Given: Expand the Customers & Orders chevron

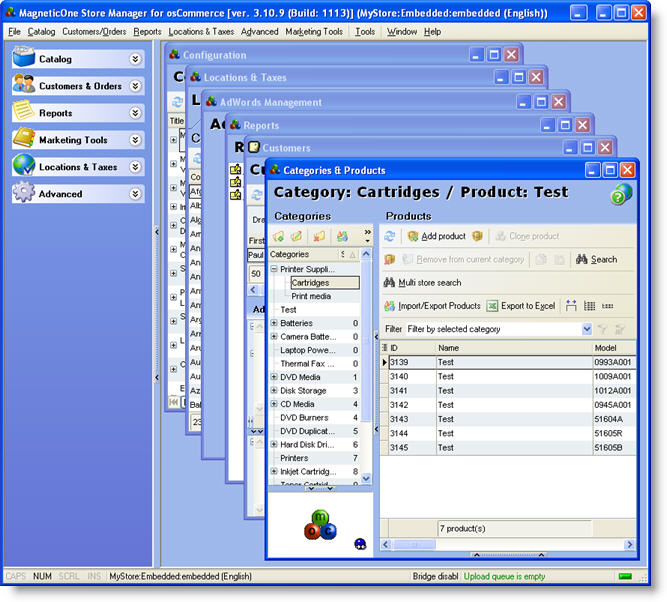Looking at the screenshot, I should [135, 86].
